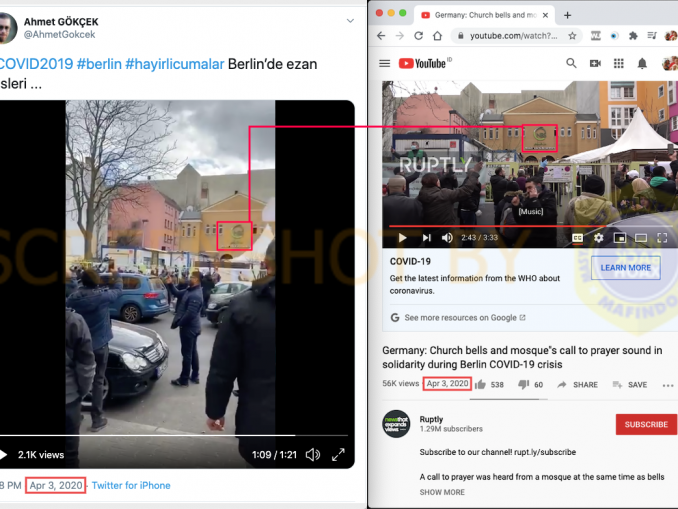Open the more actions ellipsis menu

(x=668, y=385)
